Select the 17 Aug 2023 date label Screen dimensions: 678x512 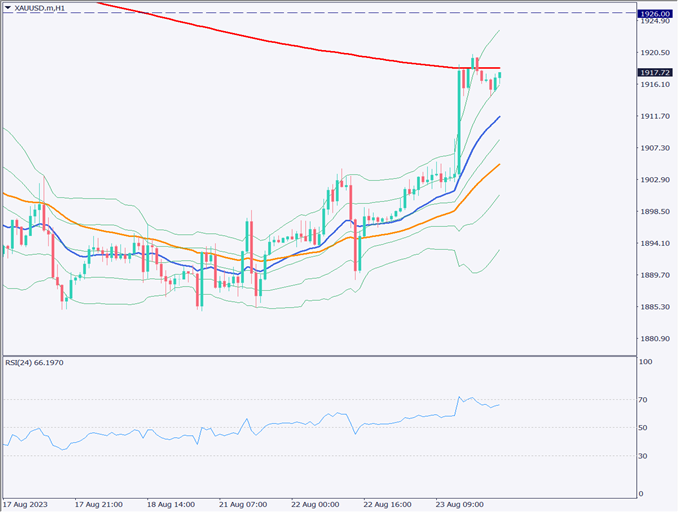pyautogui.click(x=27, y=504)
